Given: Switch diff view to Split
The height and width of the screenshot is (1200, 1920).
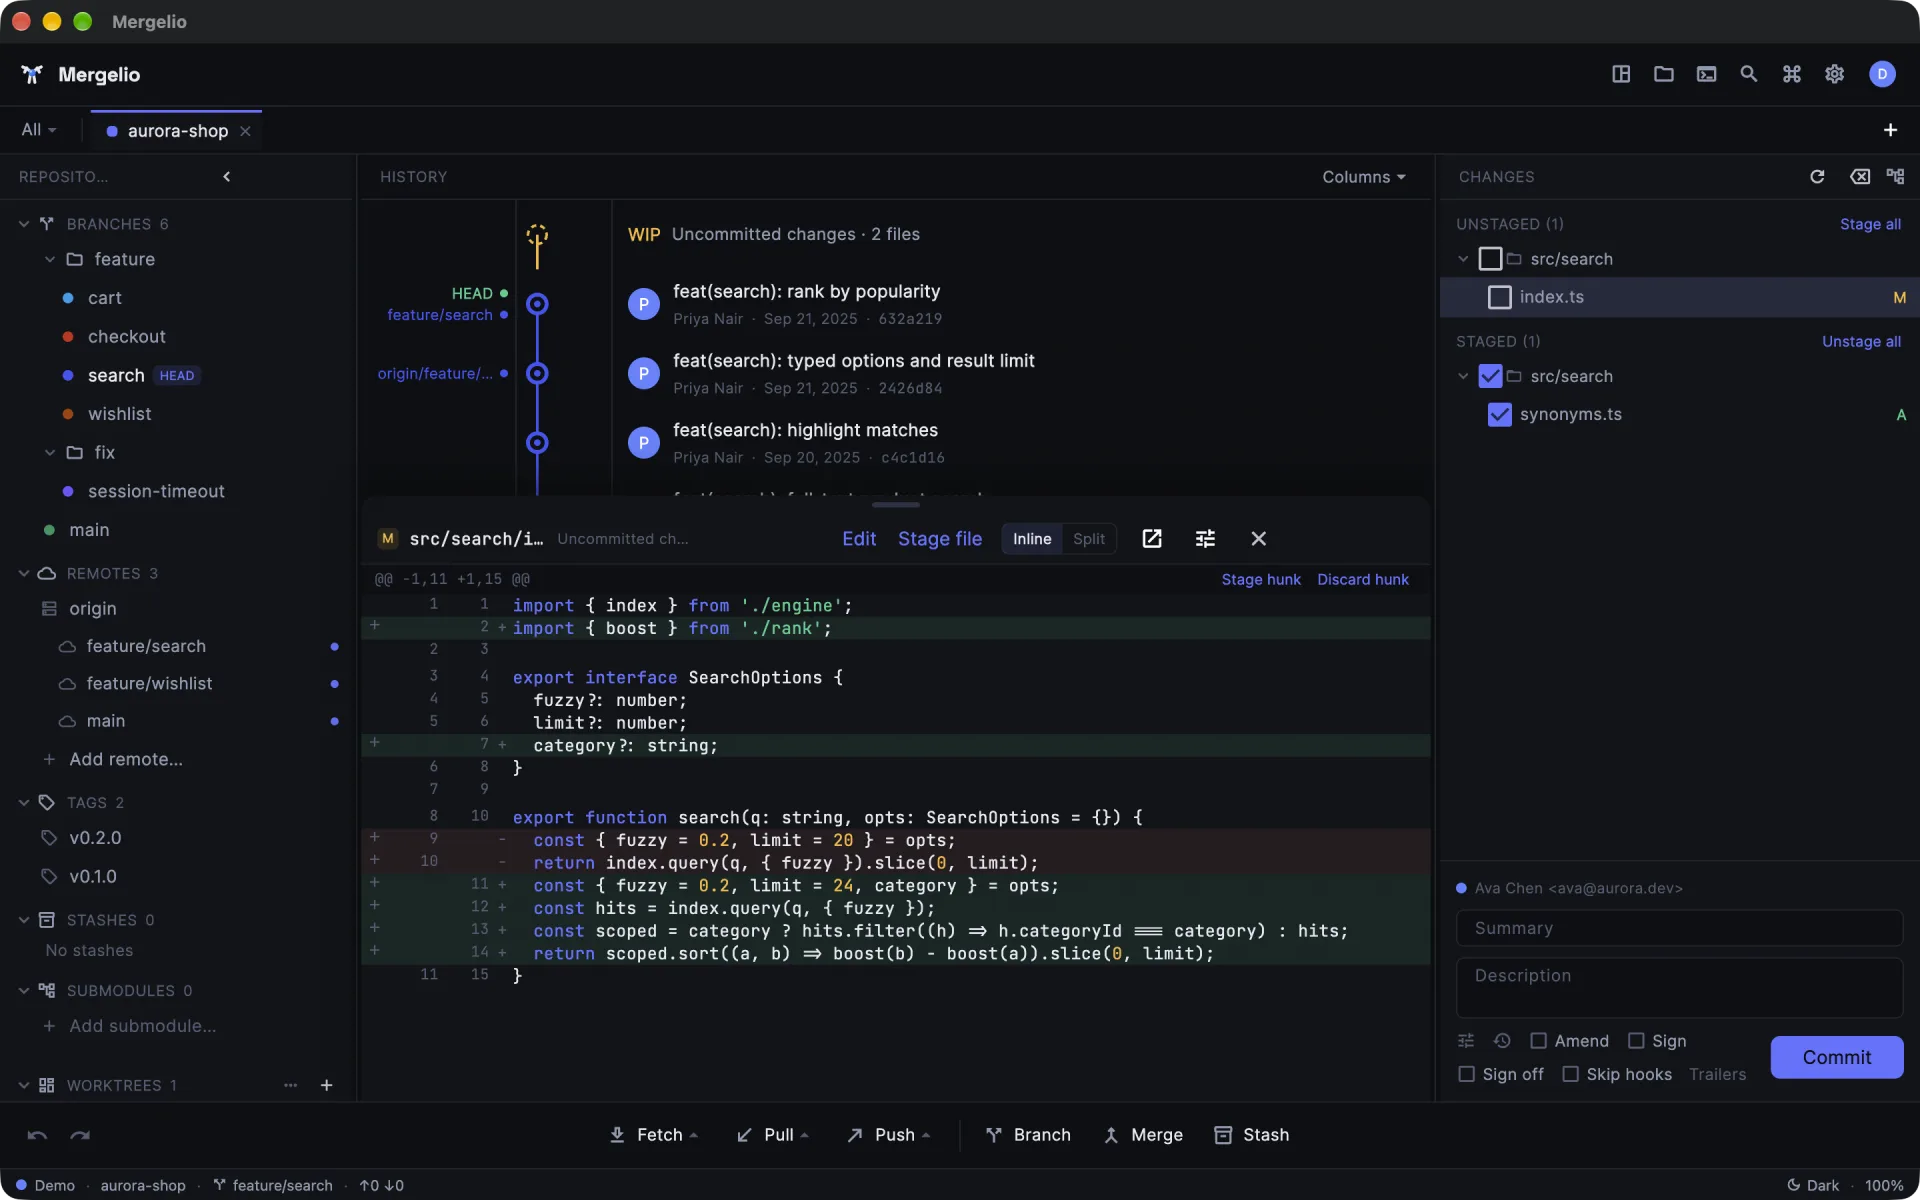Looking at the screenshot, I should click(x=1089, y=539).
